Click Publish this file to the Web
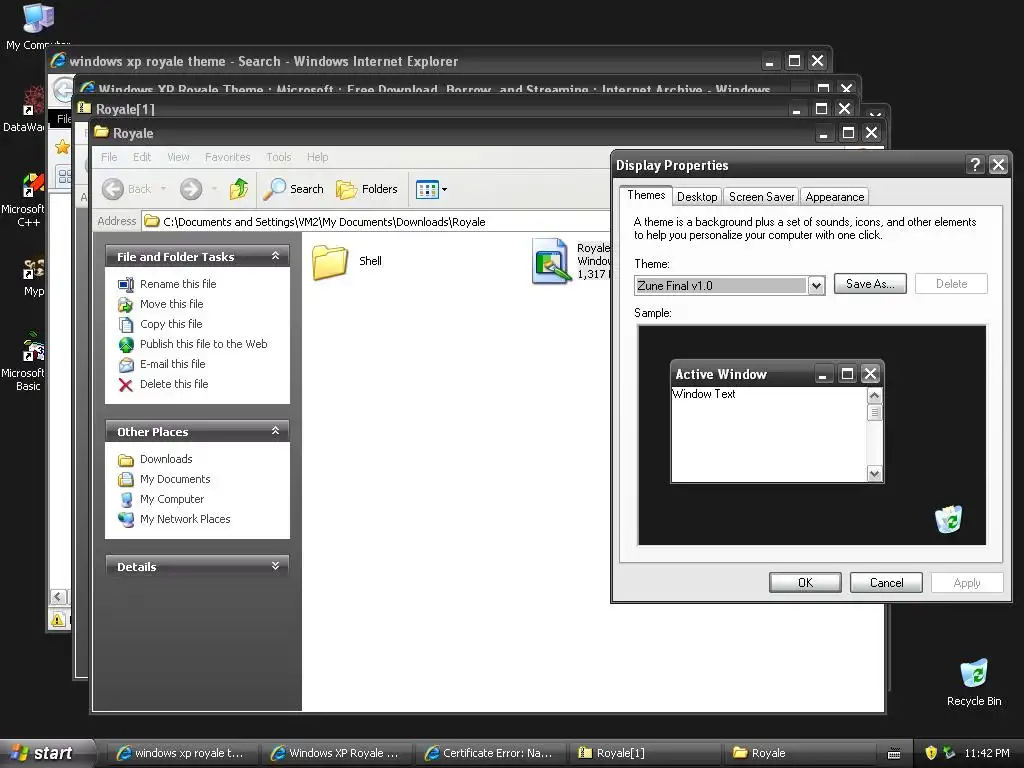 pyautogui.click(x=204, y=344)
